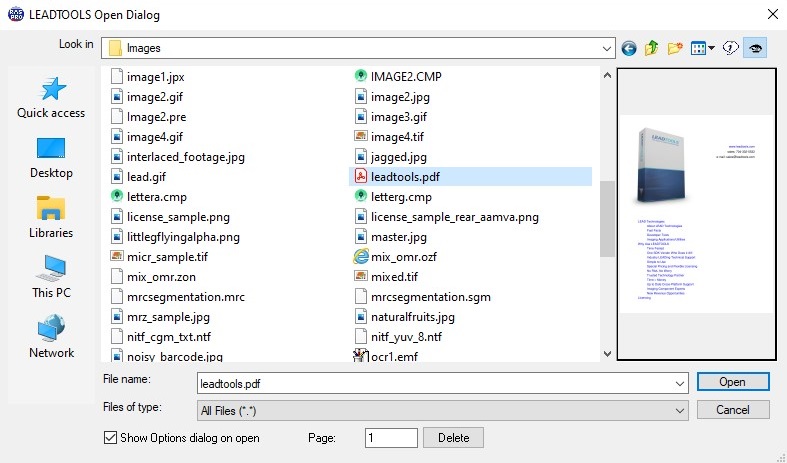This screenshot has width=787, height=463.
Task: Select the file named interlaced_footage.jpg
Action: (186, 157)
